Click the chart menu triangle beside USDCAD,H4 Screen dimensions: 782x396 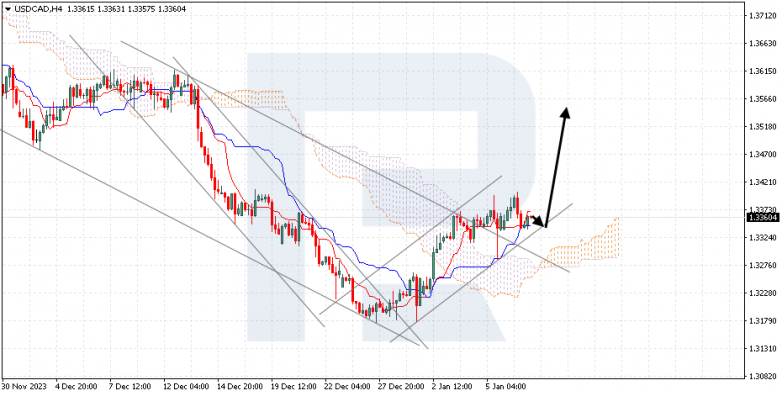click(x=7, y=9)
